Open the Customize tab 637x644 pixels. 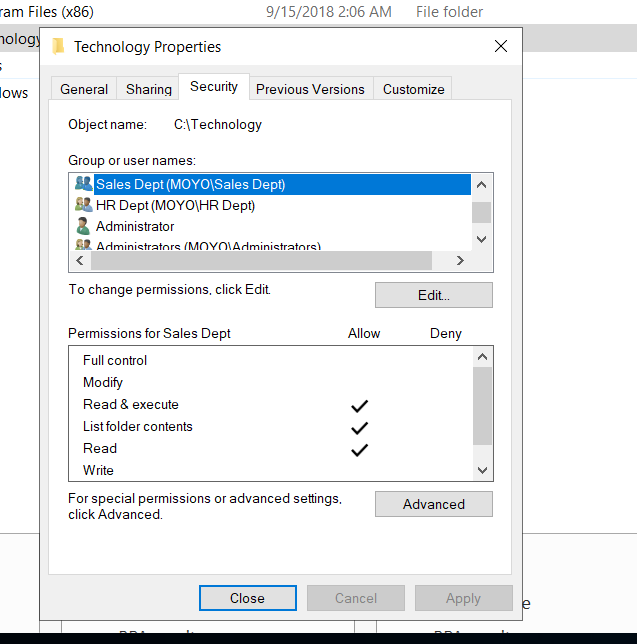(413, 89)
